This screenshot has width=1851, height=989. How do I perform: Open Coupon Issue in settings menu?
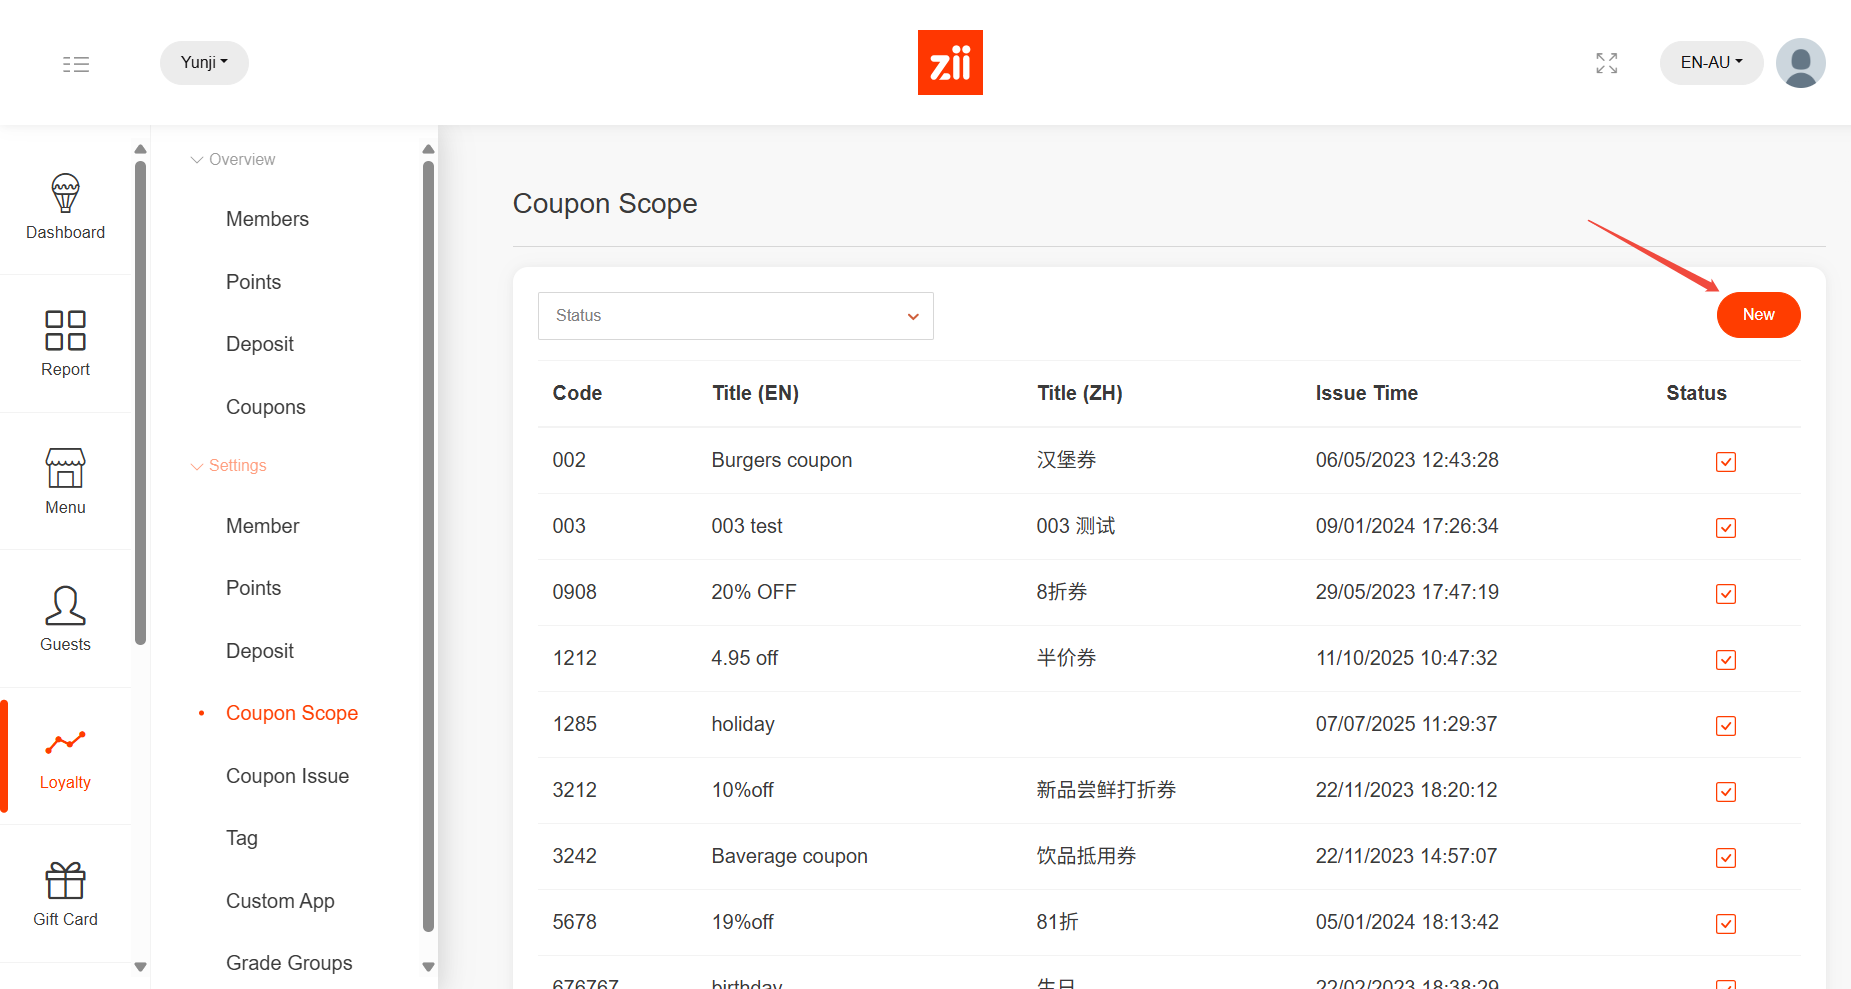[x=287, y=776]
